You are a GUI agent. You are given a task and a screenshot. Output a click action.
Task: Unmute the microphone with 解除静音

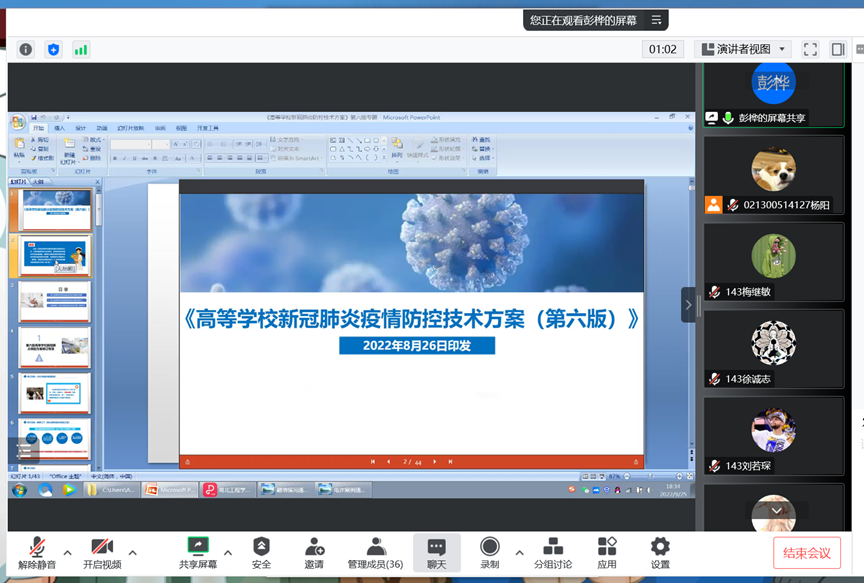click(37, 553)
